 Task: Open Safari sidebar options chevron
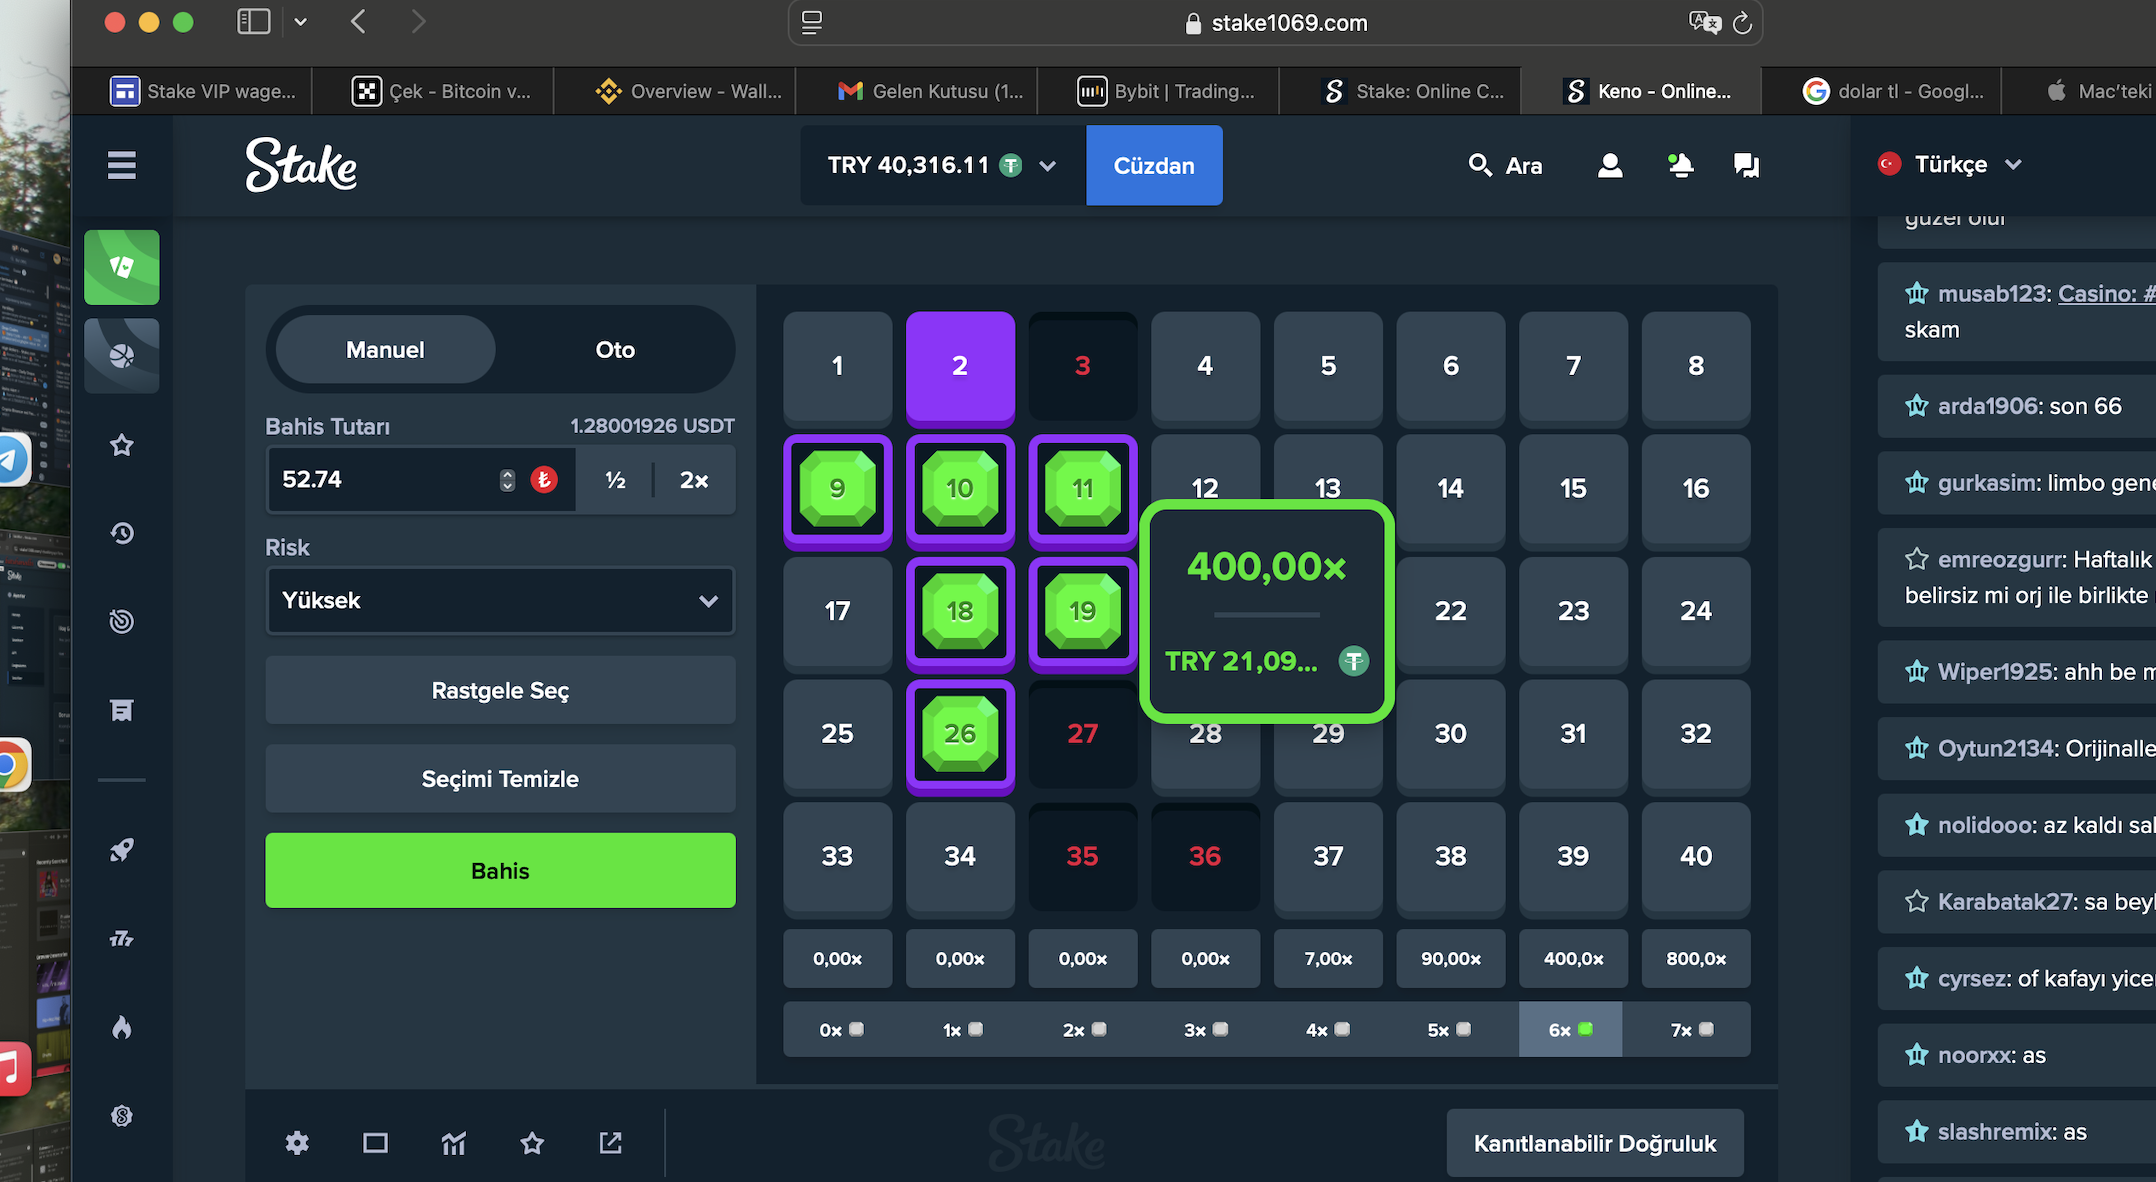tap(301, 22)
